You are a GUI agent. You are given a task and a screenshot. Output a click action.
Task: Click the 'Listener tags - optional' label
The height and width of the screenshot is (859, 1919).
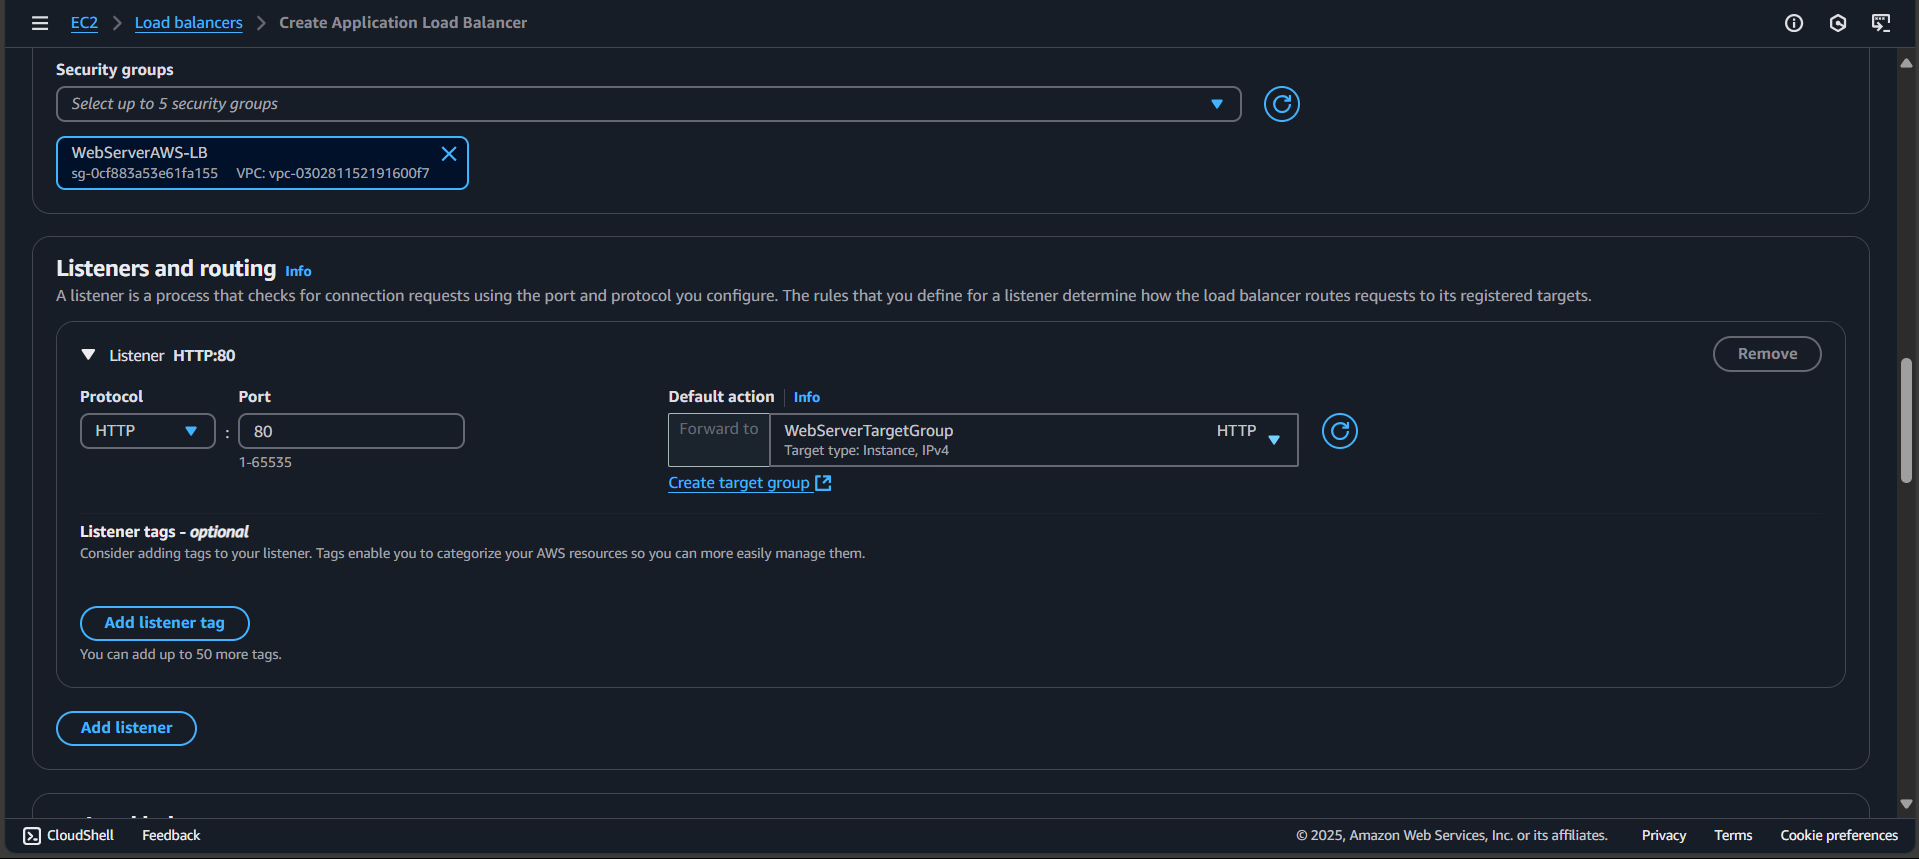(164, 532)
